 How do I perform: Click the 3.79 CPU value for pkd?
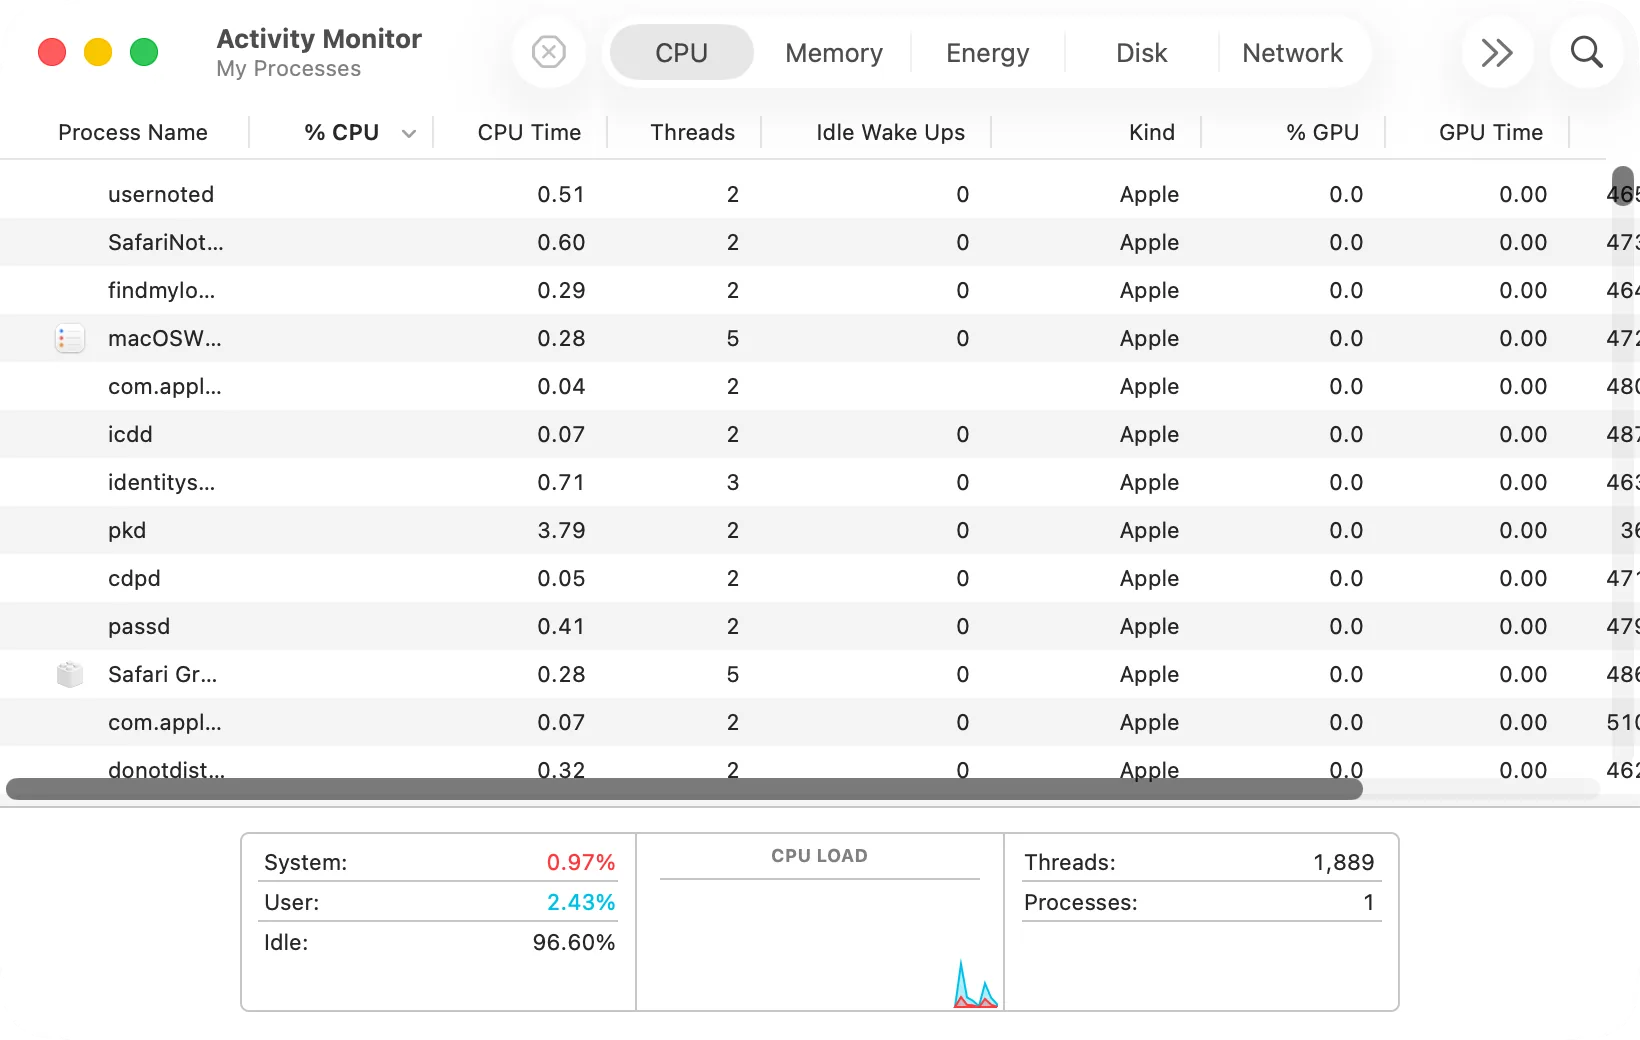point(561,530)
